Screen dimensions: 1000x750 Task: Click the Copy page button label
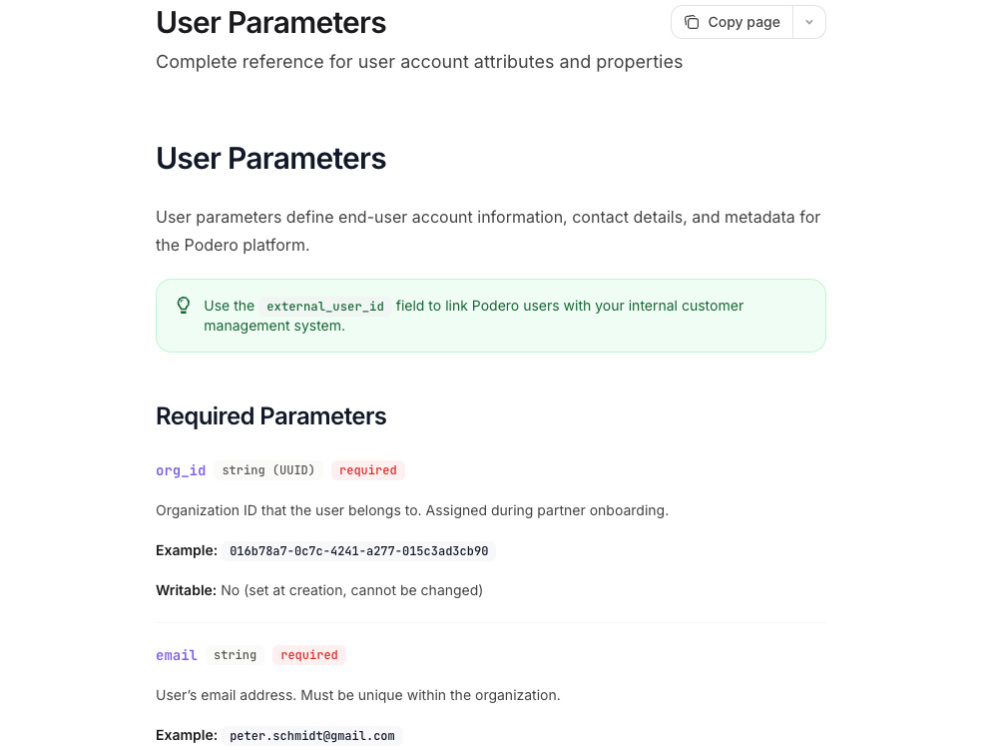(744, 22)
